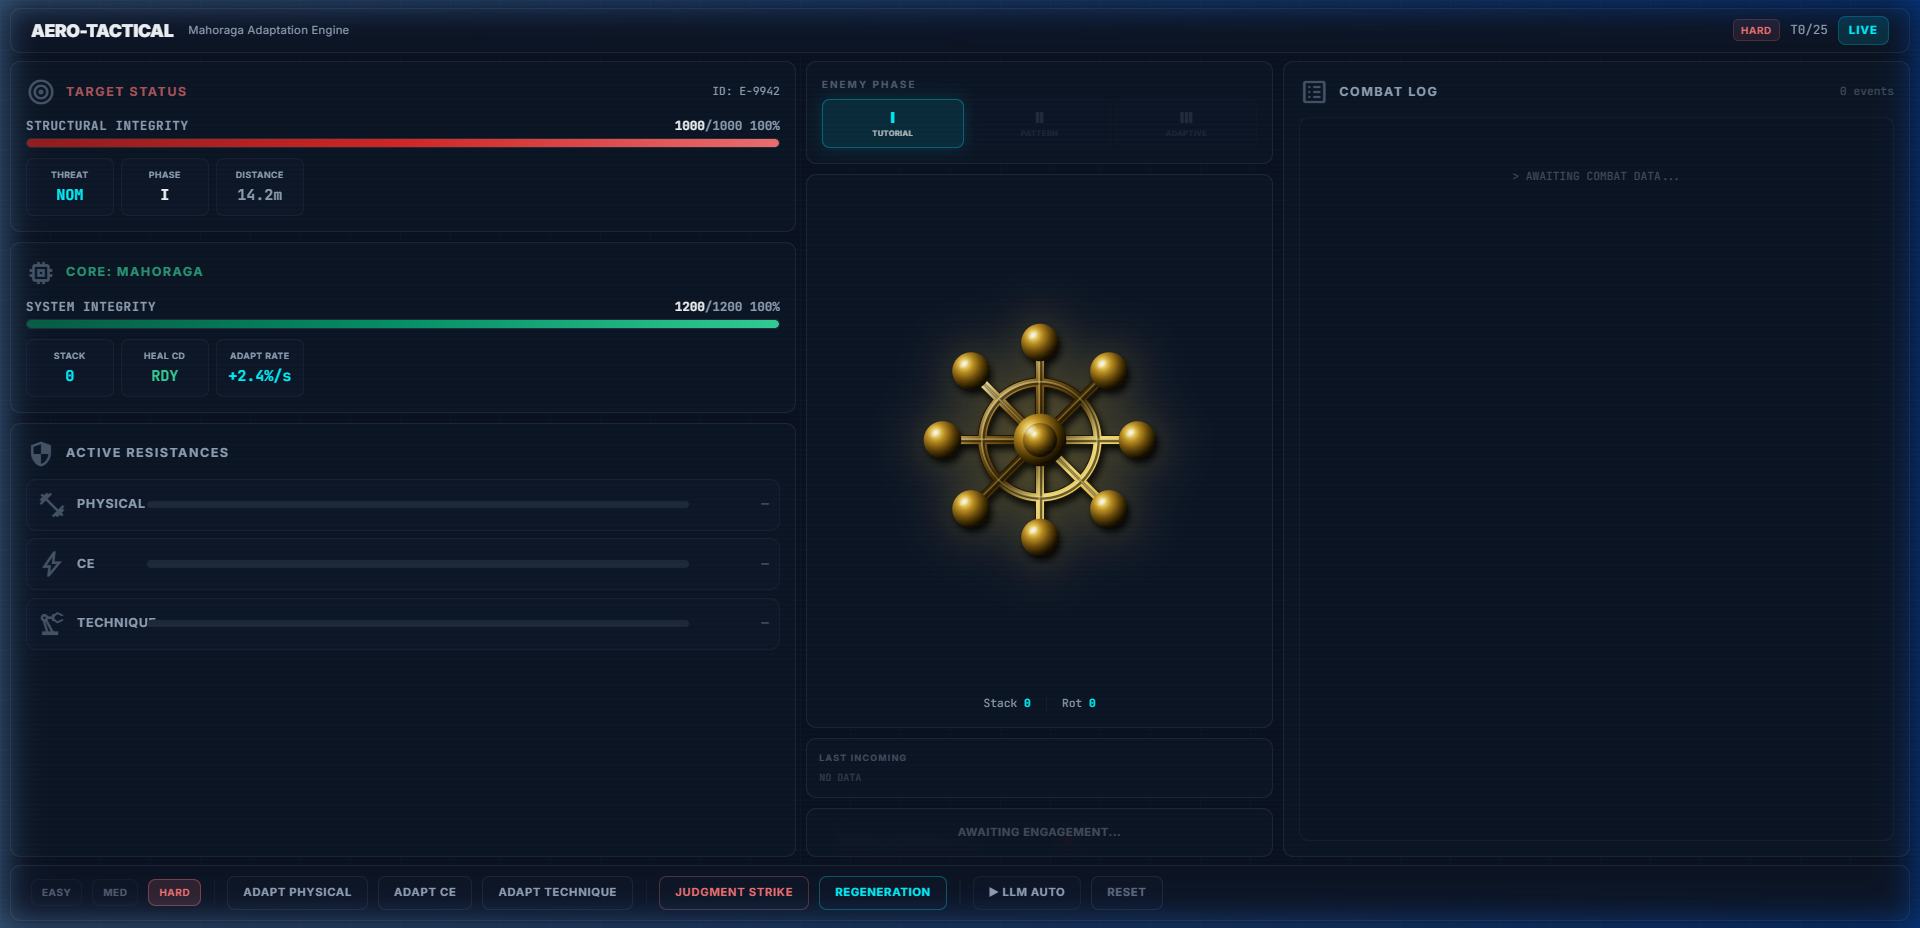
Task: Start LLM Auto play
Action: pyautogui.click(x=1026, y=892)
